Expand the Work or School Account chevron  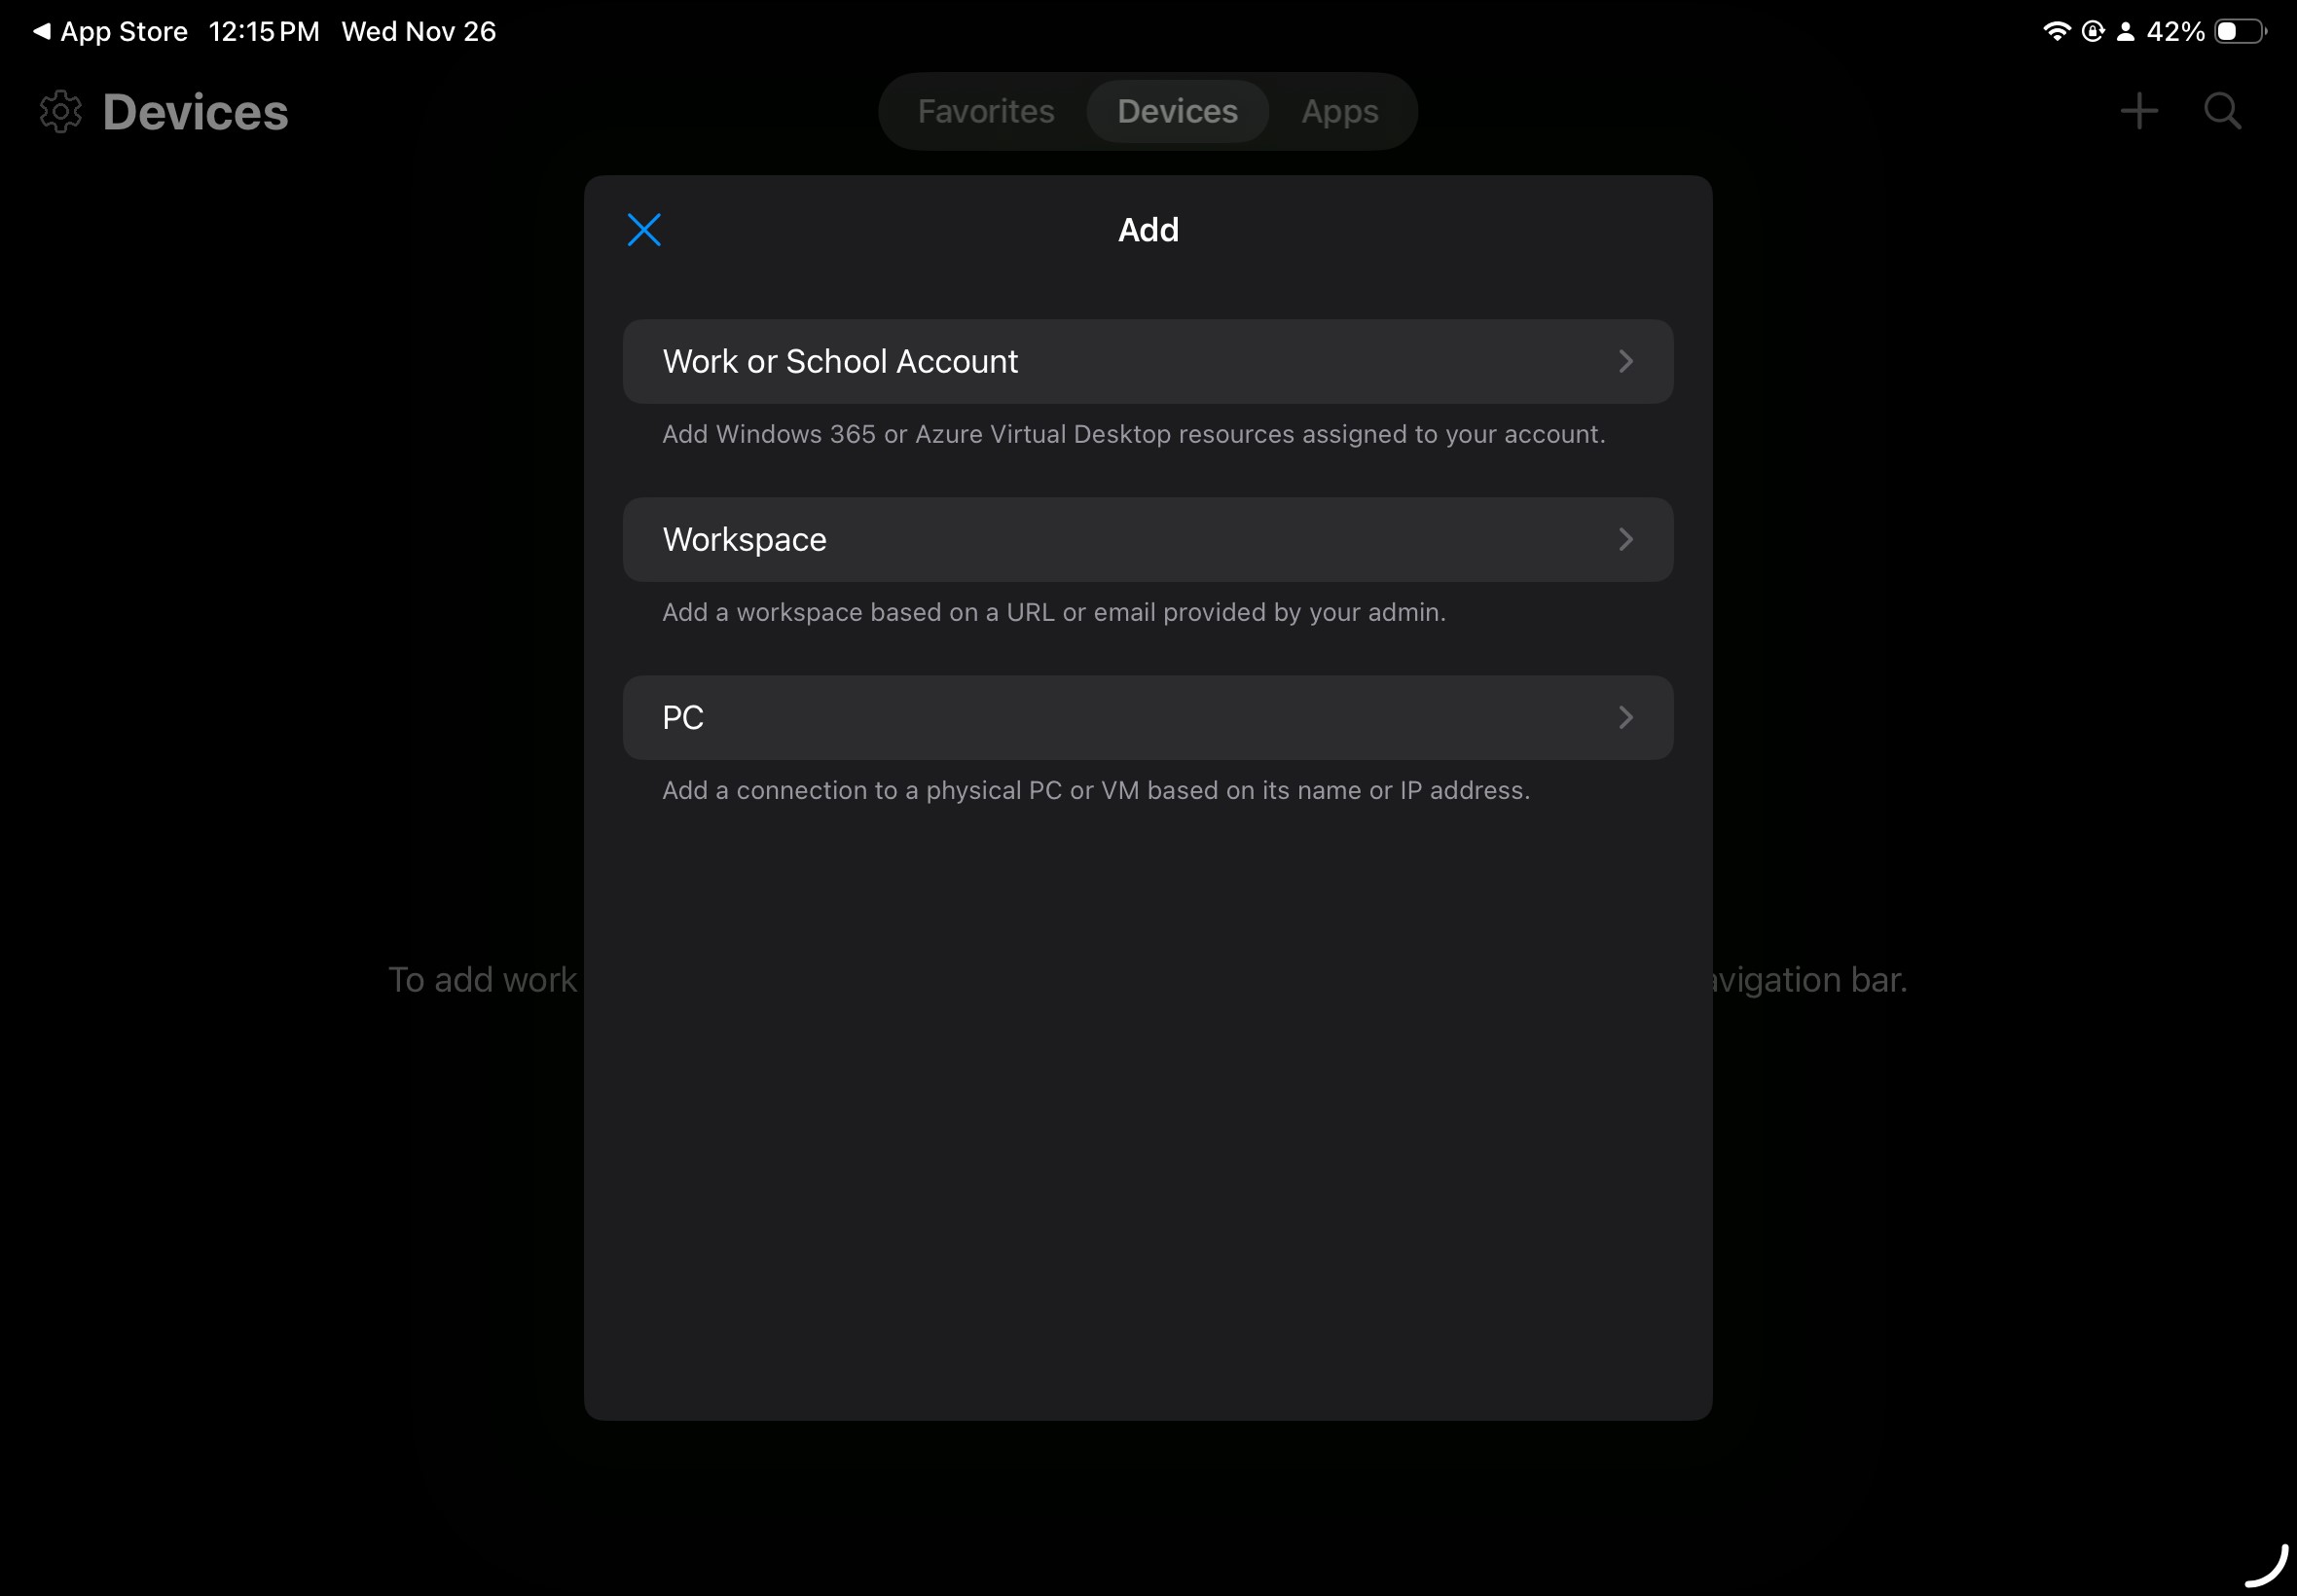1626,361
